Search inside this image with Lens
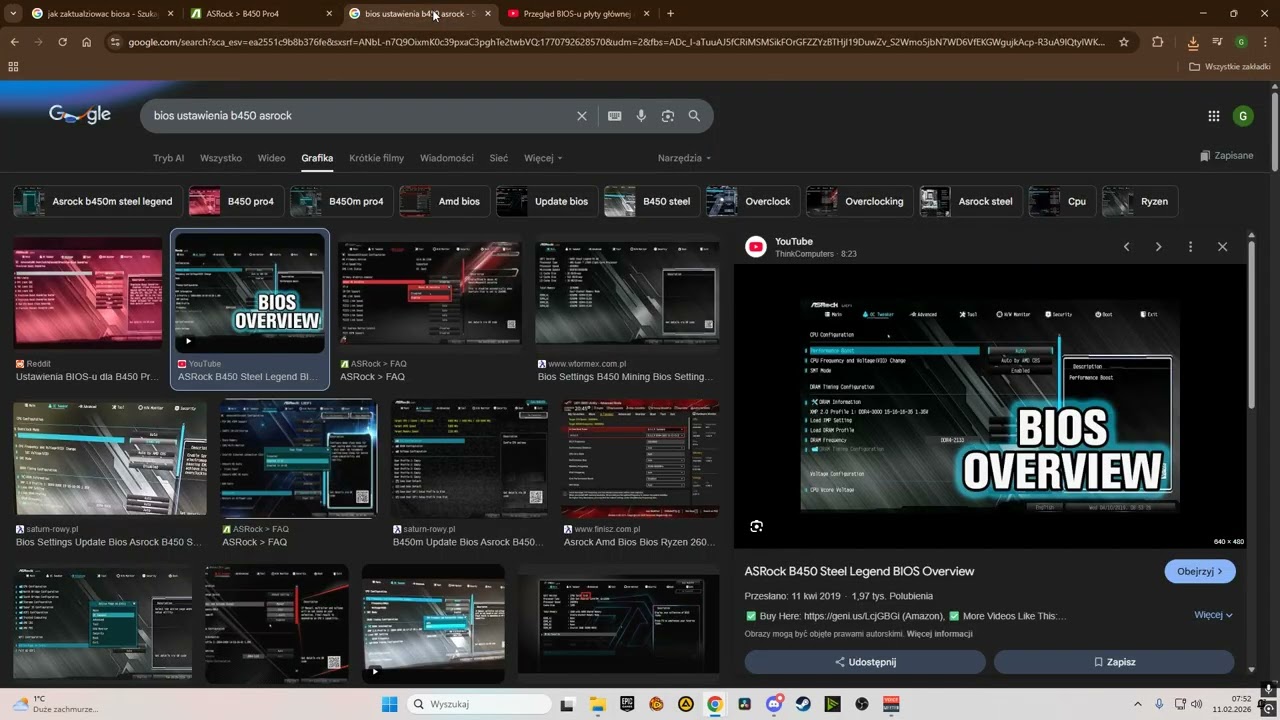 (757, 526)
